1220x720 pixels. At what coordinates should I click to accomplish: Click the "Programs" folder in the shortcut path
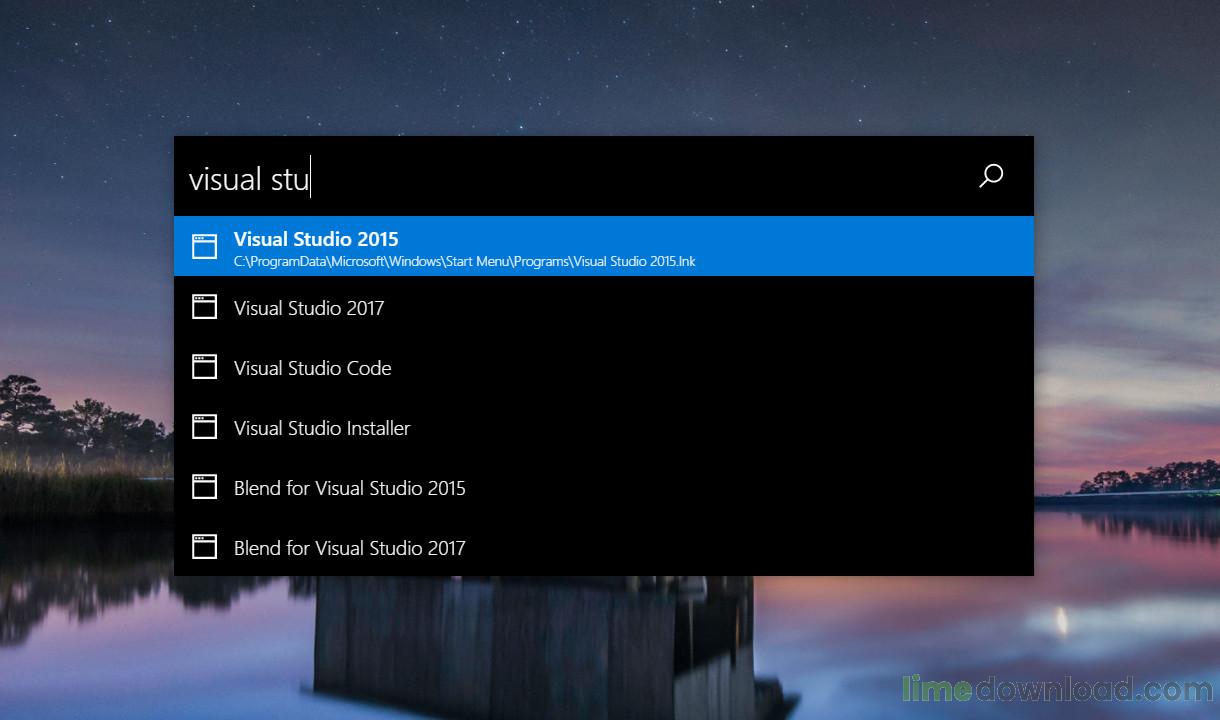[542, 262]
